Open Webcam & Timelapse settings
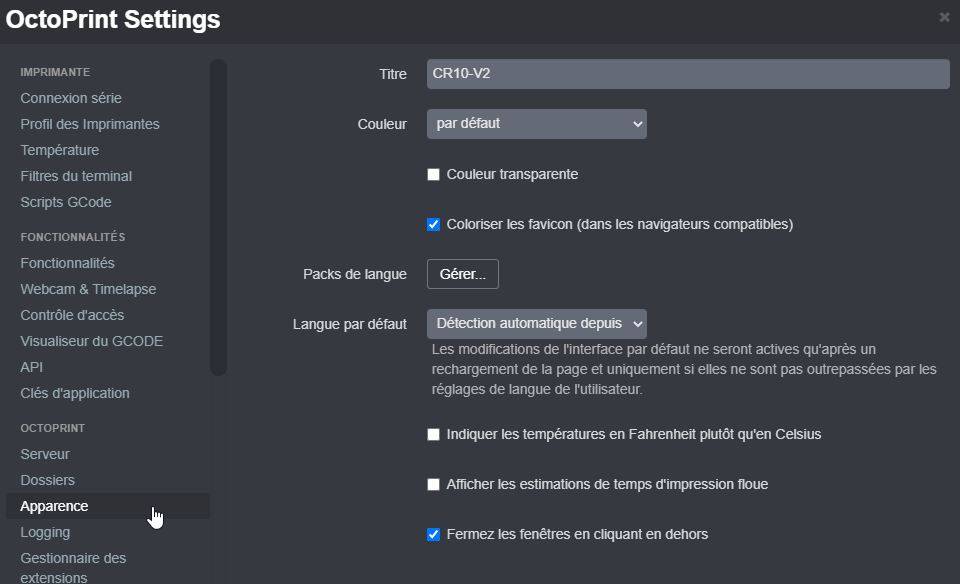This screenshot has width=960, height=584. tap(88, 289)
